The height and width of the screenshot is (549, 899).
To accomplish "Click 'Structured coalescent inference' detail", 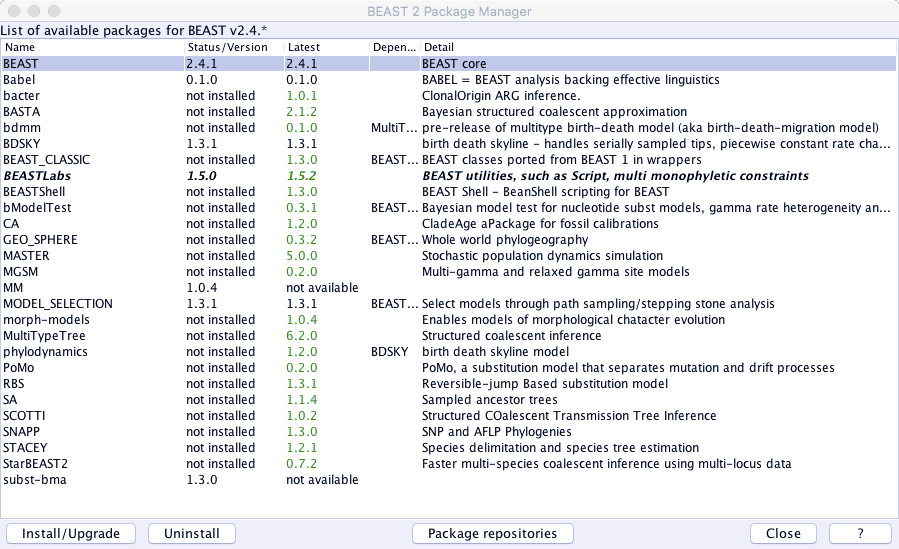I will point(511,336).
